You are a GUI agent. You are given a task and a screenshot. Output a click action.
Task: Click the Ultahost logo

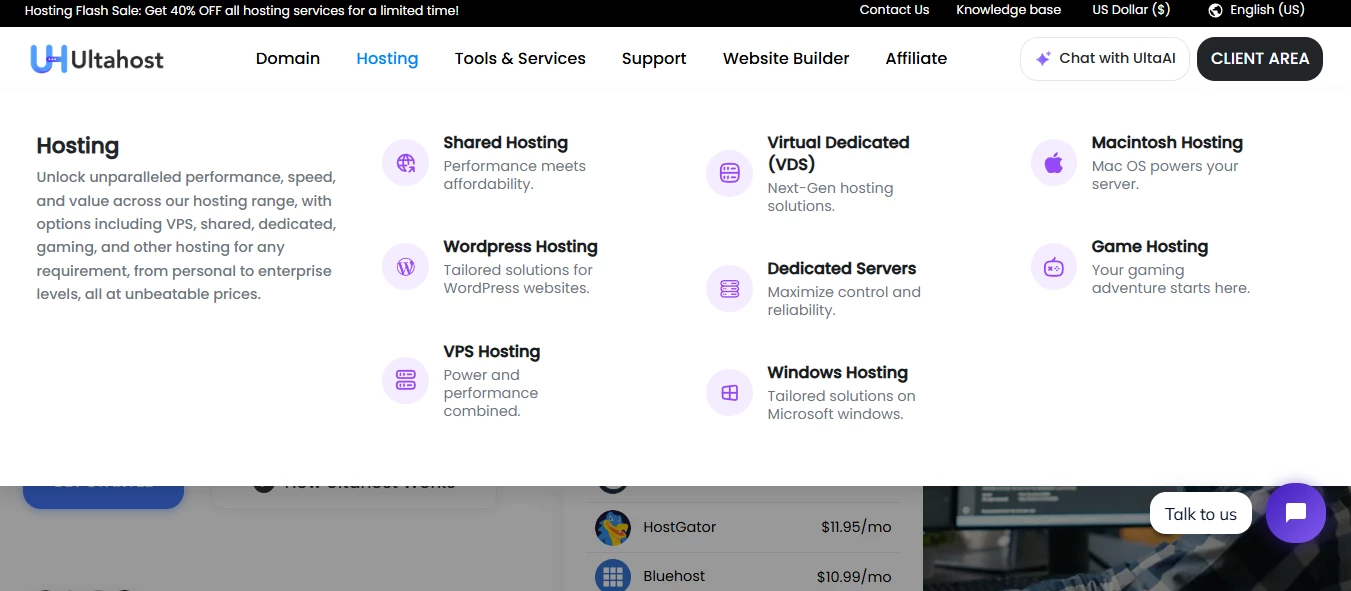97,59
